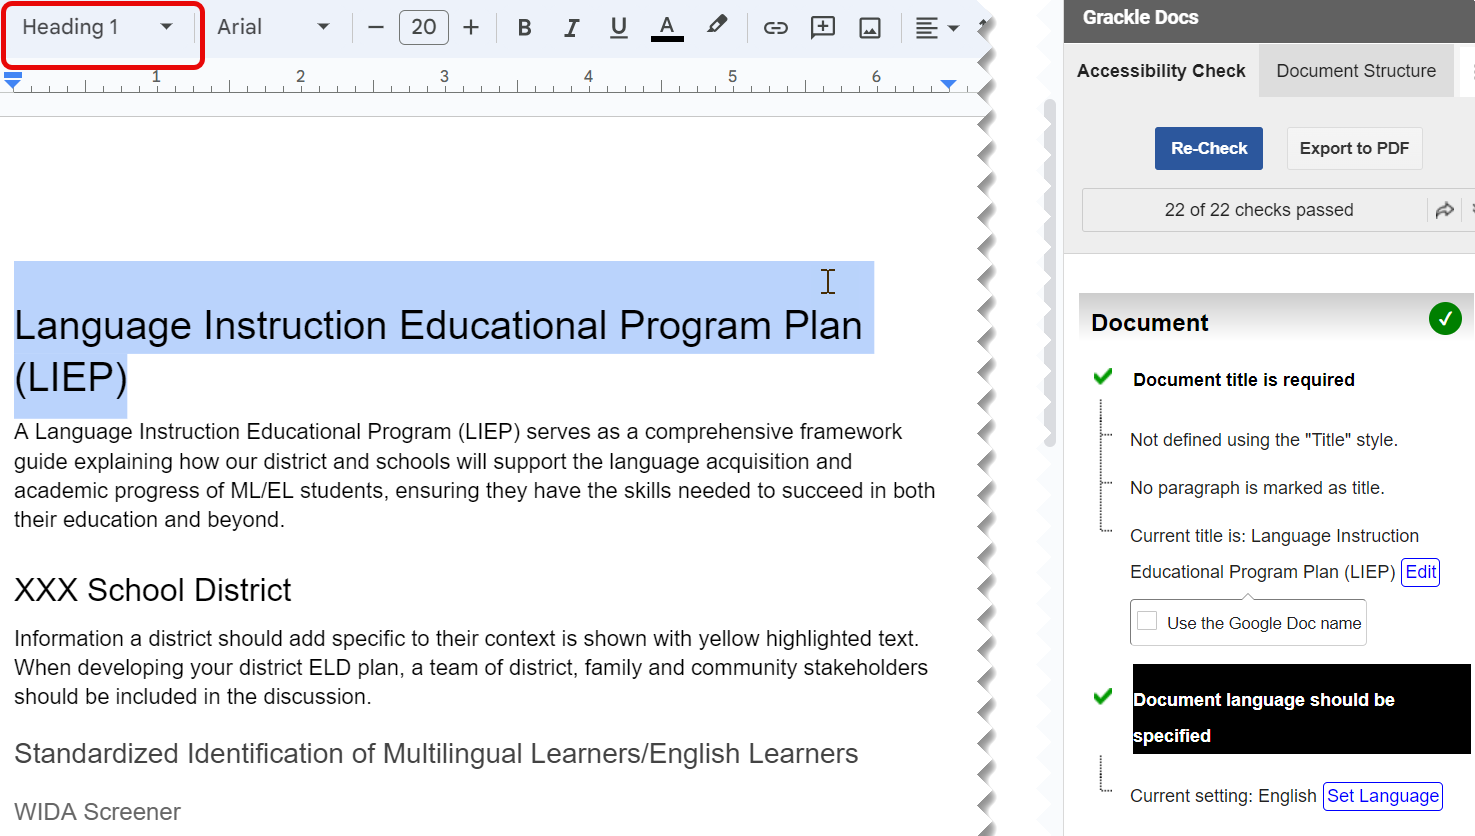Open the text alignment dropdown
Screen dimensions: 1475x836
pyautogui.click(x=937, y=28)
